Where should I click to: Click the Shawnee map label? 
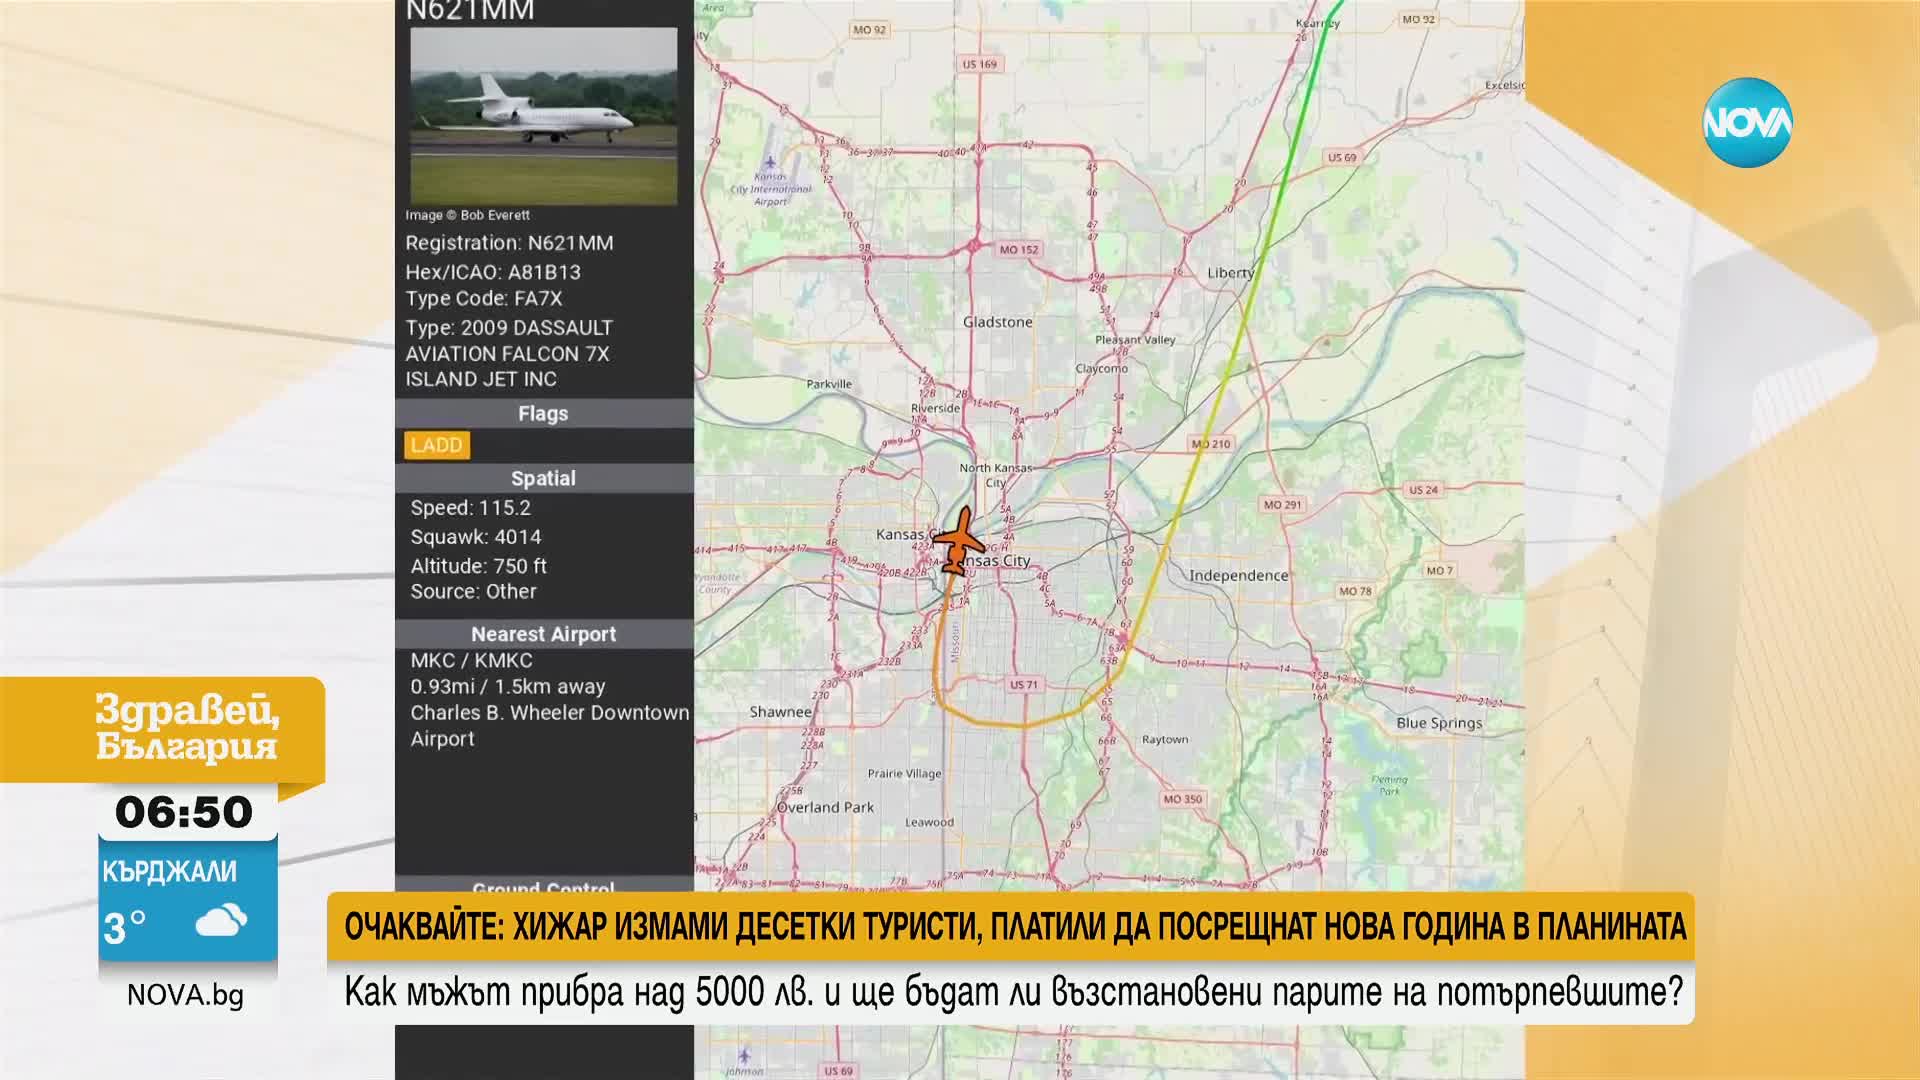[x=780, y=712]
